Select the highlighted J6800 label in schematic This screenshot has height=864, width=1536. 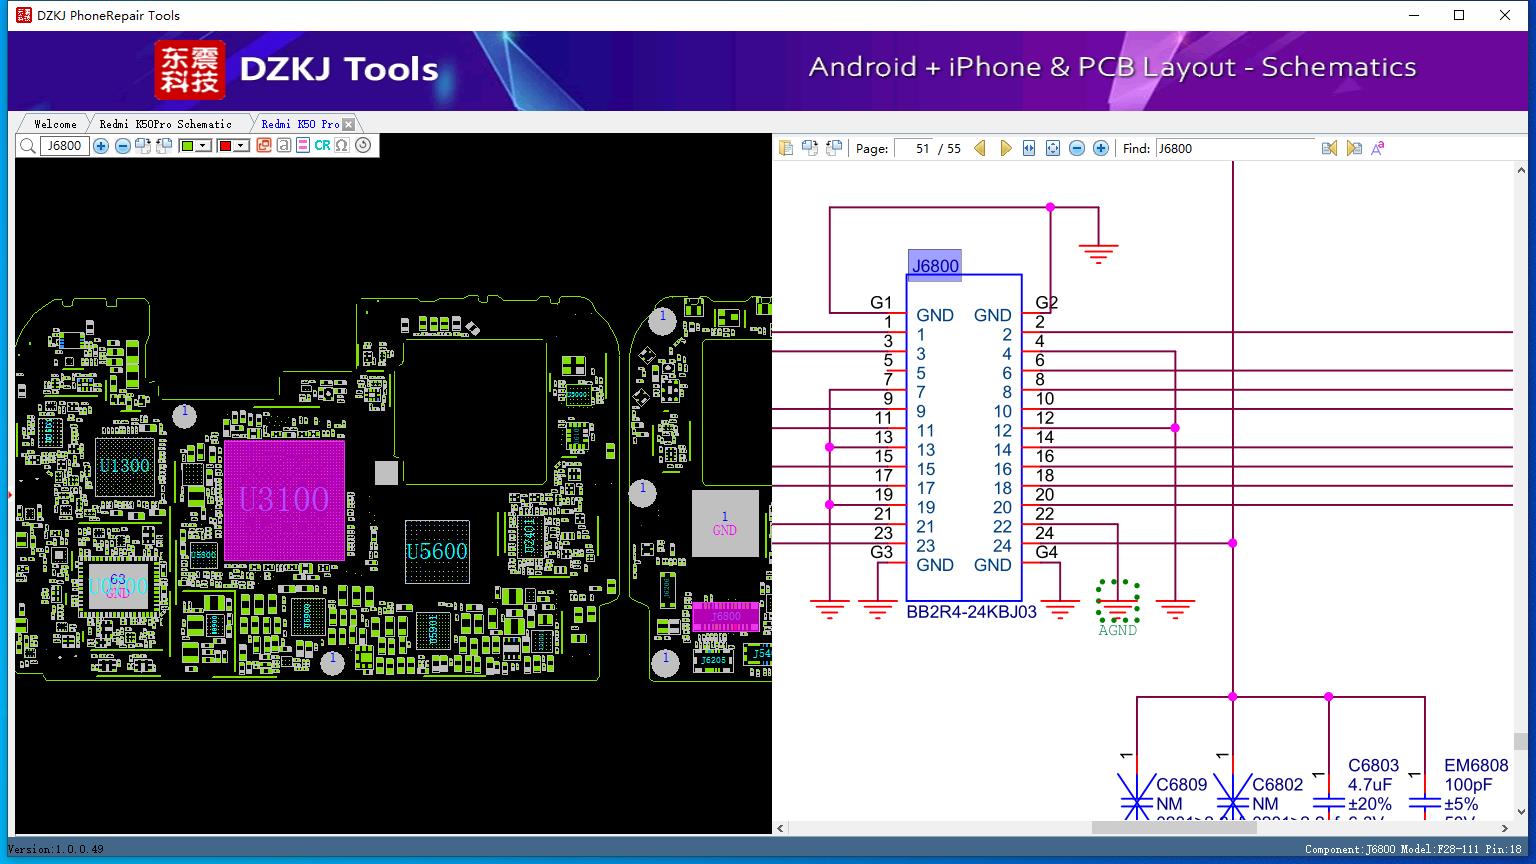coord(935,265)
